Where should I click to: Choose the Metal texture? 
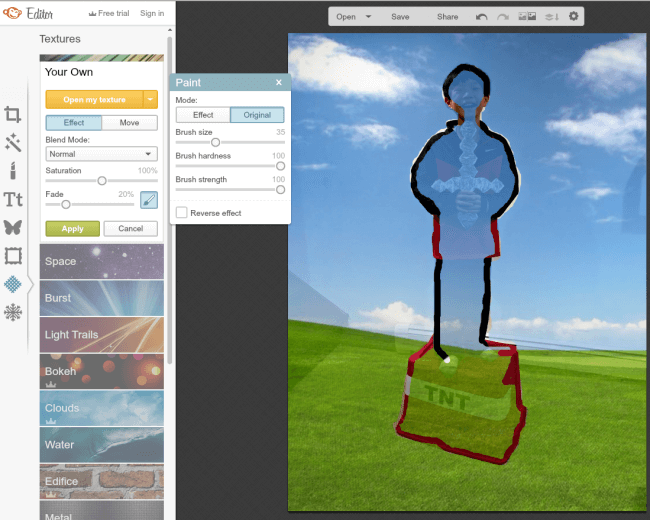tap(102, 510)
